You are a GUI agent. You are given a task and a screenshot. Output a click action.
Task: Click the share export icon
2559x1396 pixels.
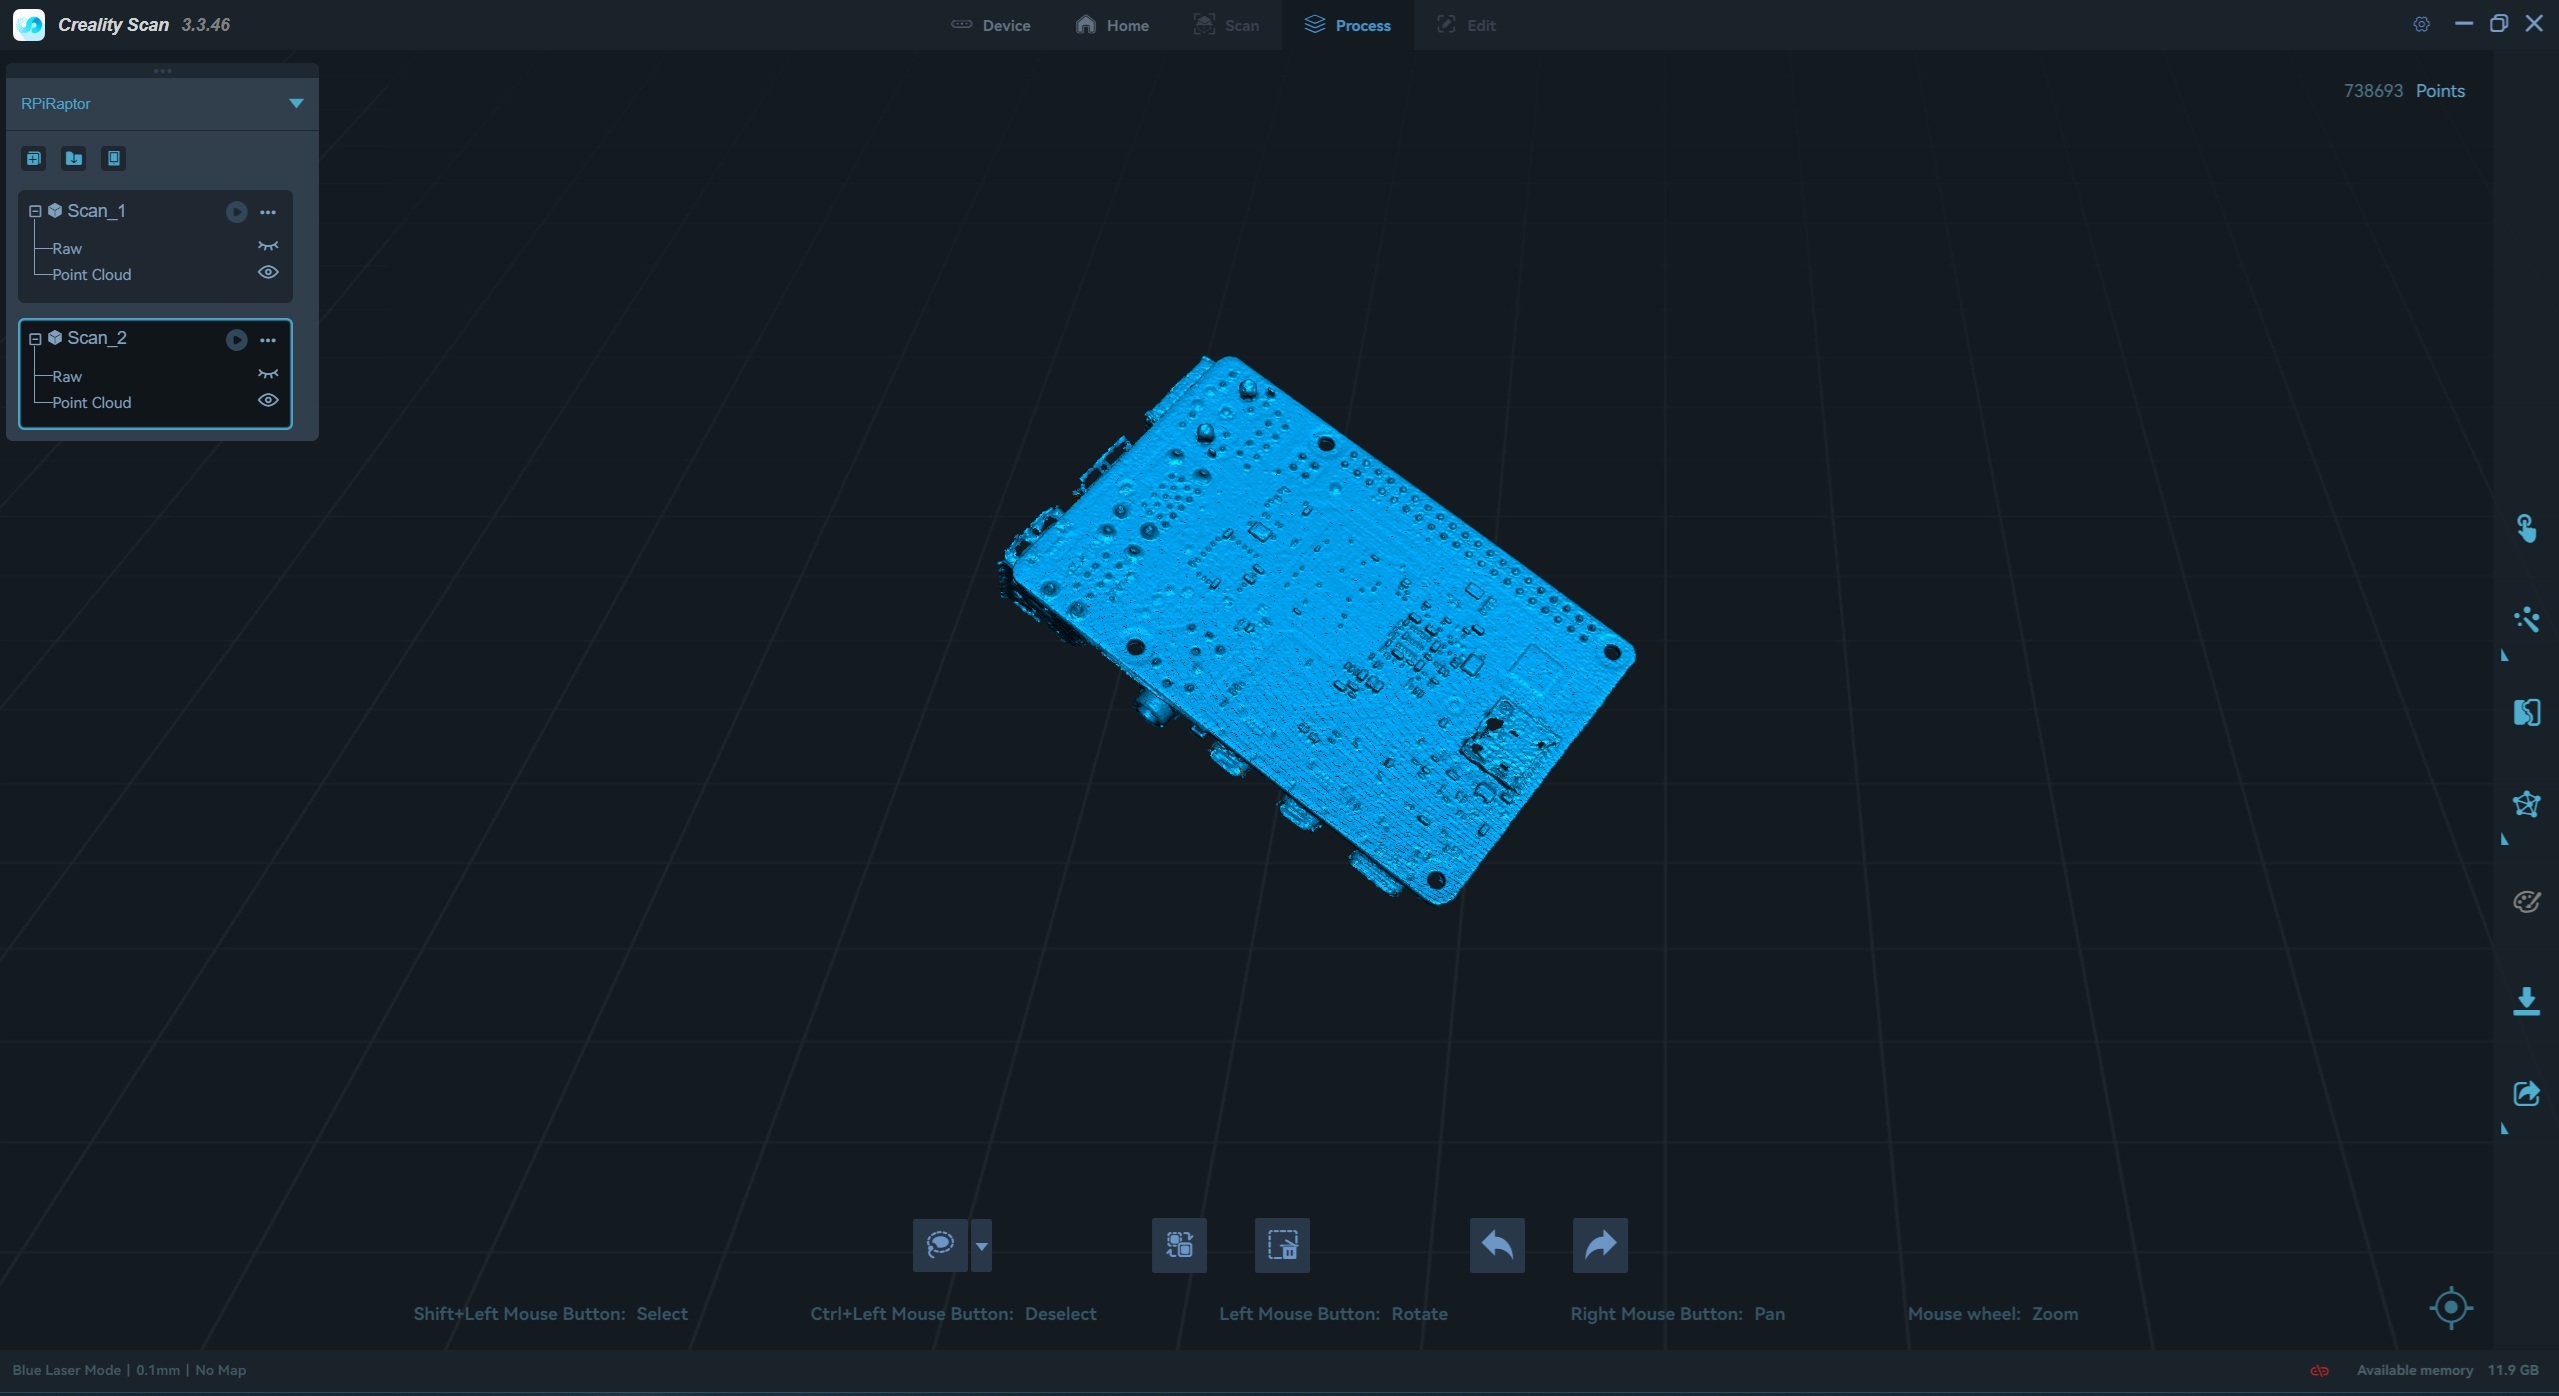point(2526,1093)
